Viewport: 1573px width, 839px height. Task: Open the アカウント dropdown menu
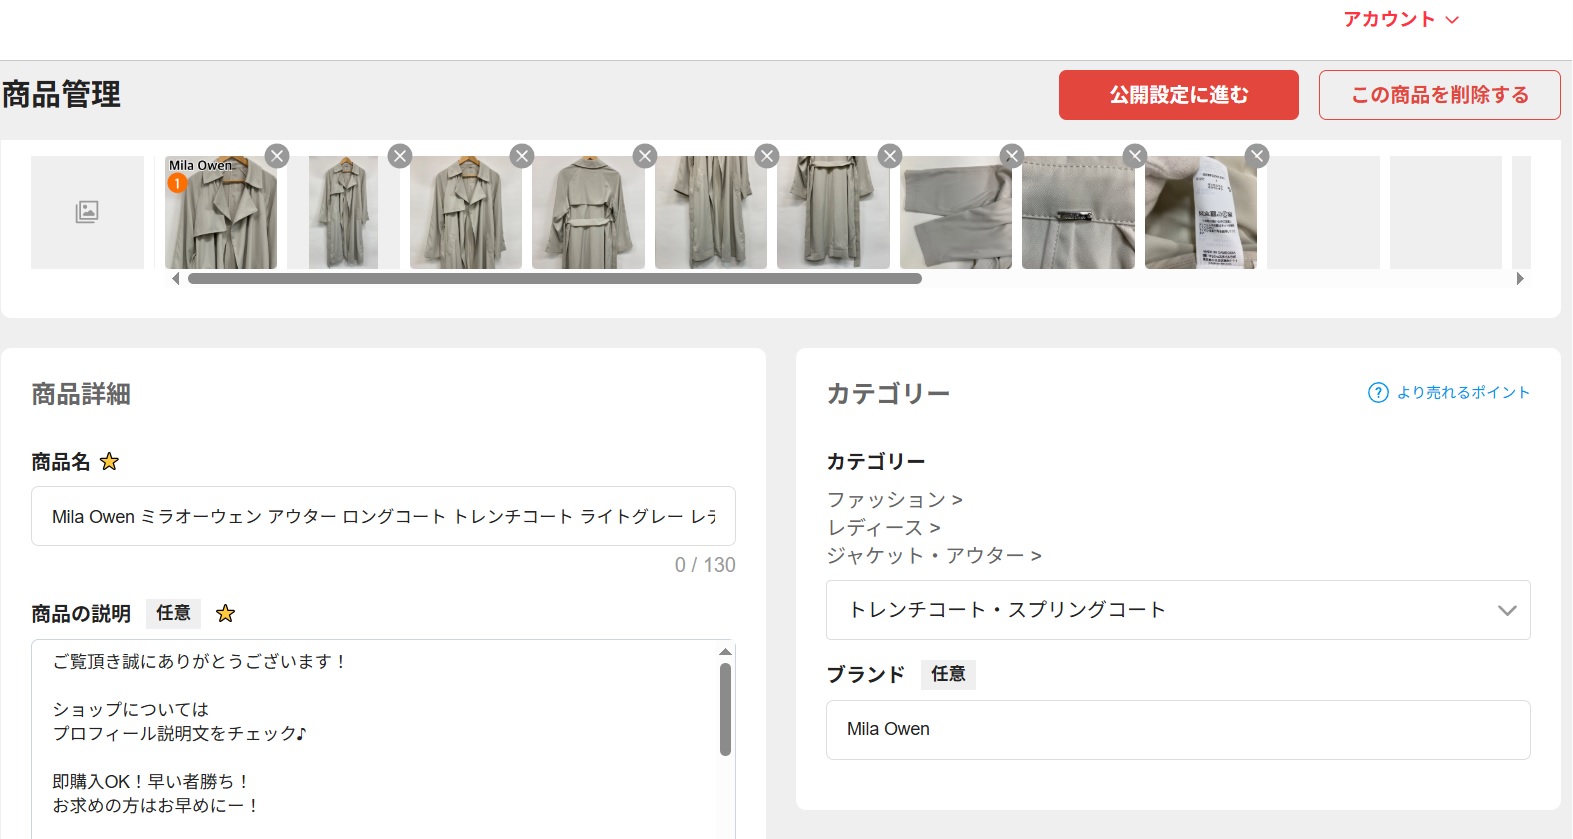tap(1400, 20)
